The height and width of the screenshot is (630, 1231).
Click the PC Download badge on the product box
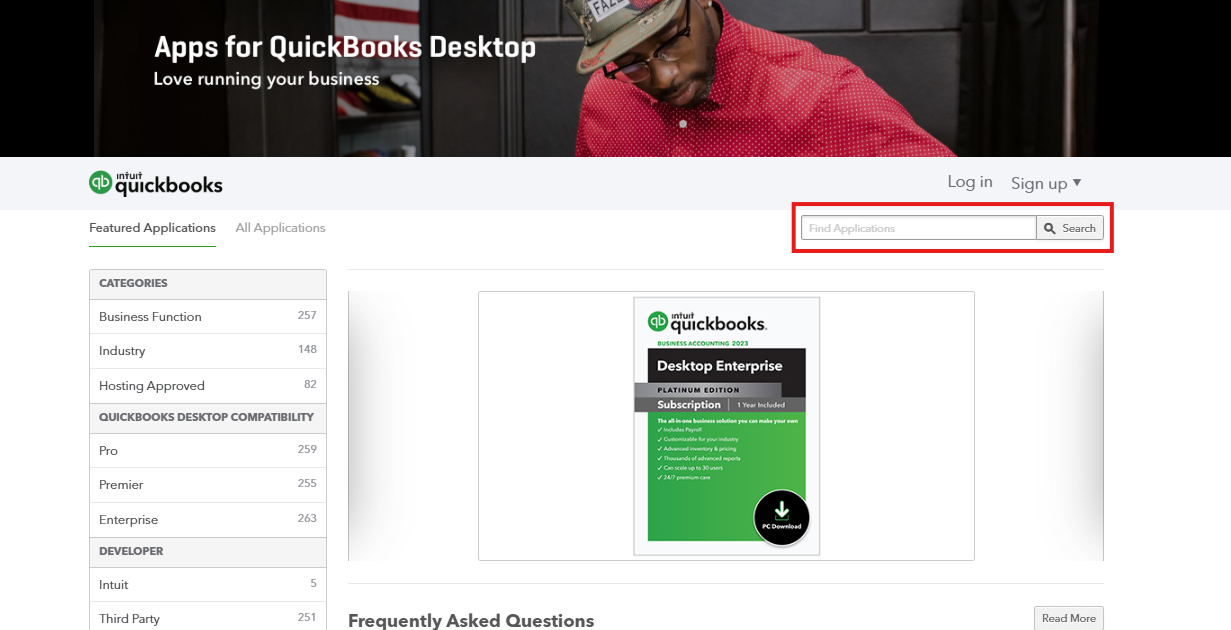coord(781,517)
